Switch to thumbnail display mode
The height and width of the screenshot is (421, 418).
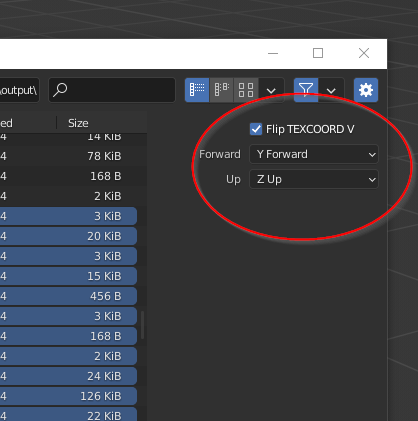pos(246,90)
